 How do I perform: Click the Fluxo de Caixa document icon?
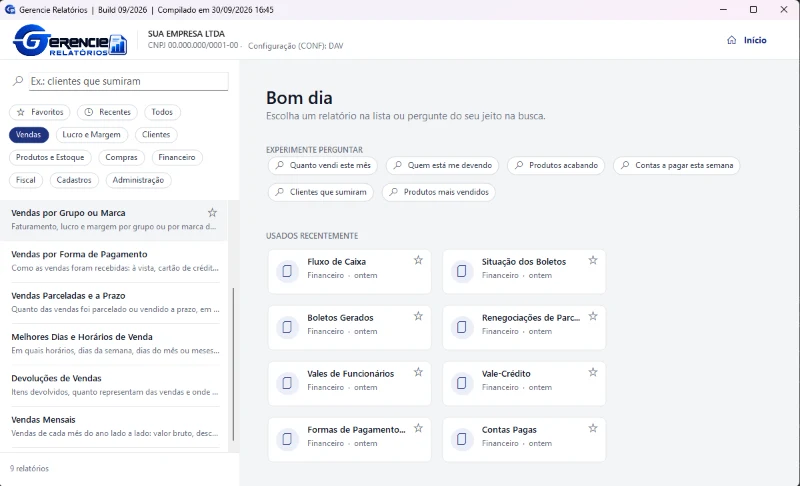[287, 271]
